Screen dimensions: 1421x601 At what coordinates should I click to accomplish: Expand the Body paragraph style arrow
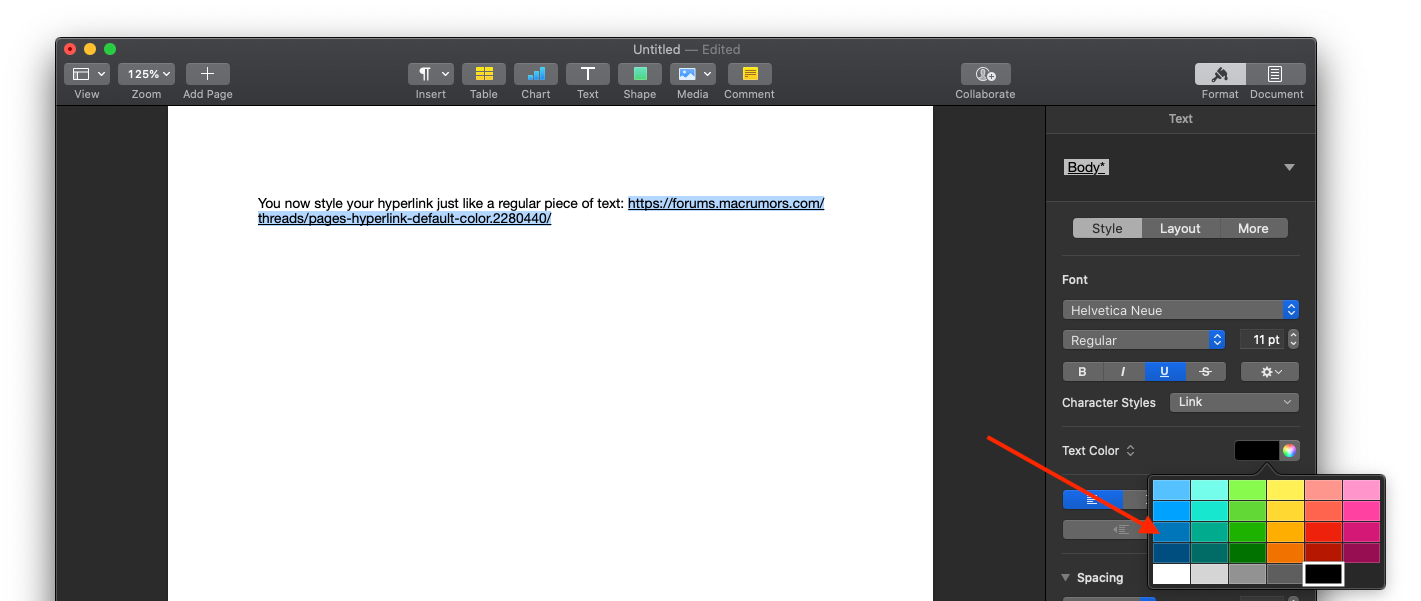[1289, 167]
